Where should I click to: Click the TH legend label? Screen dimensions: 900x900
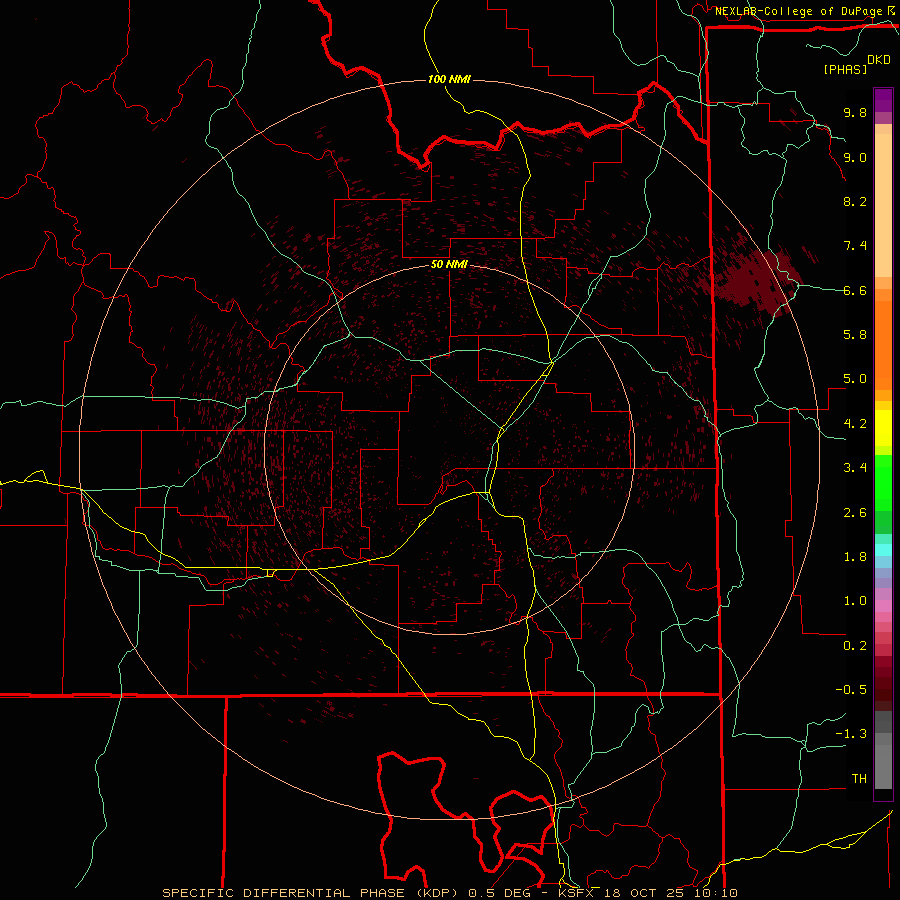[x=859, y=779]
